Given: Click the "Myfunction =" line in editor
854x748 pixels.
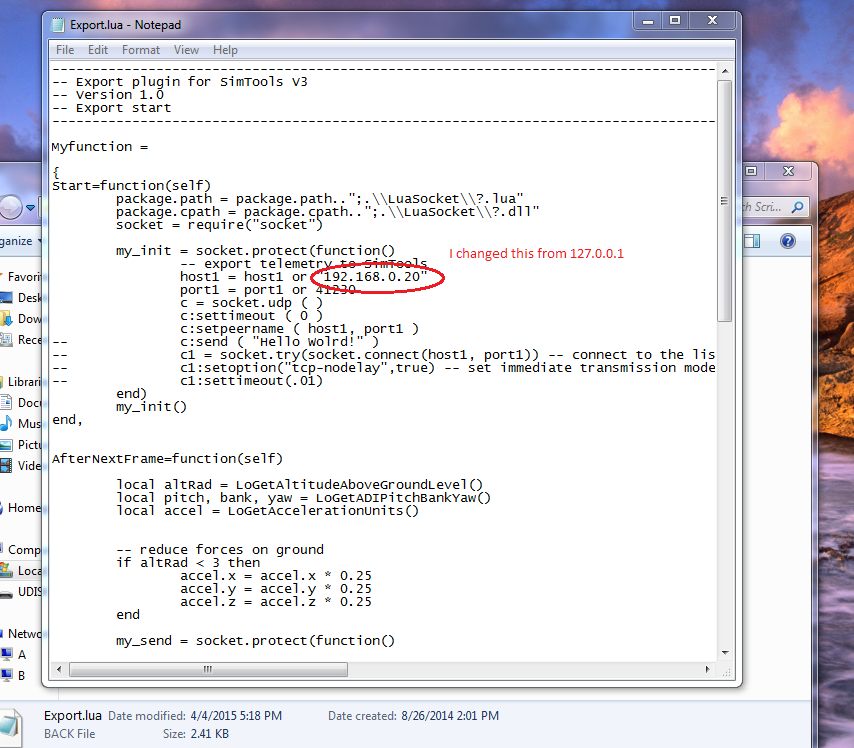Looking at the screenshot, I should click(100, 147).
